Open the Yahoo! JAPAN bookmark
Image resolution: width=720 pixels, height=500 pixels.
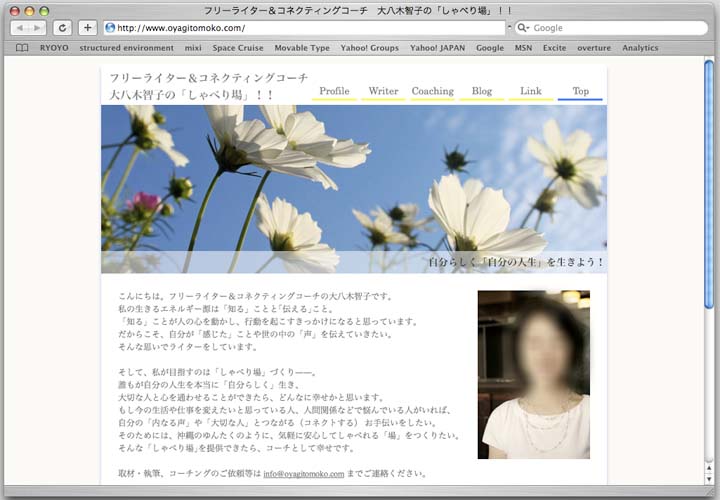[437, 48]
